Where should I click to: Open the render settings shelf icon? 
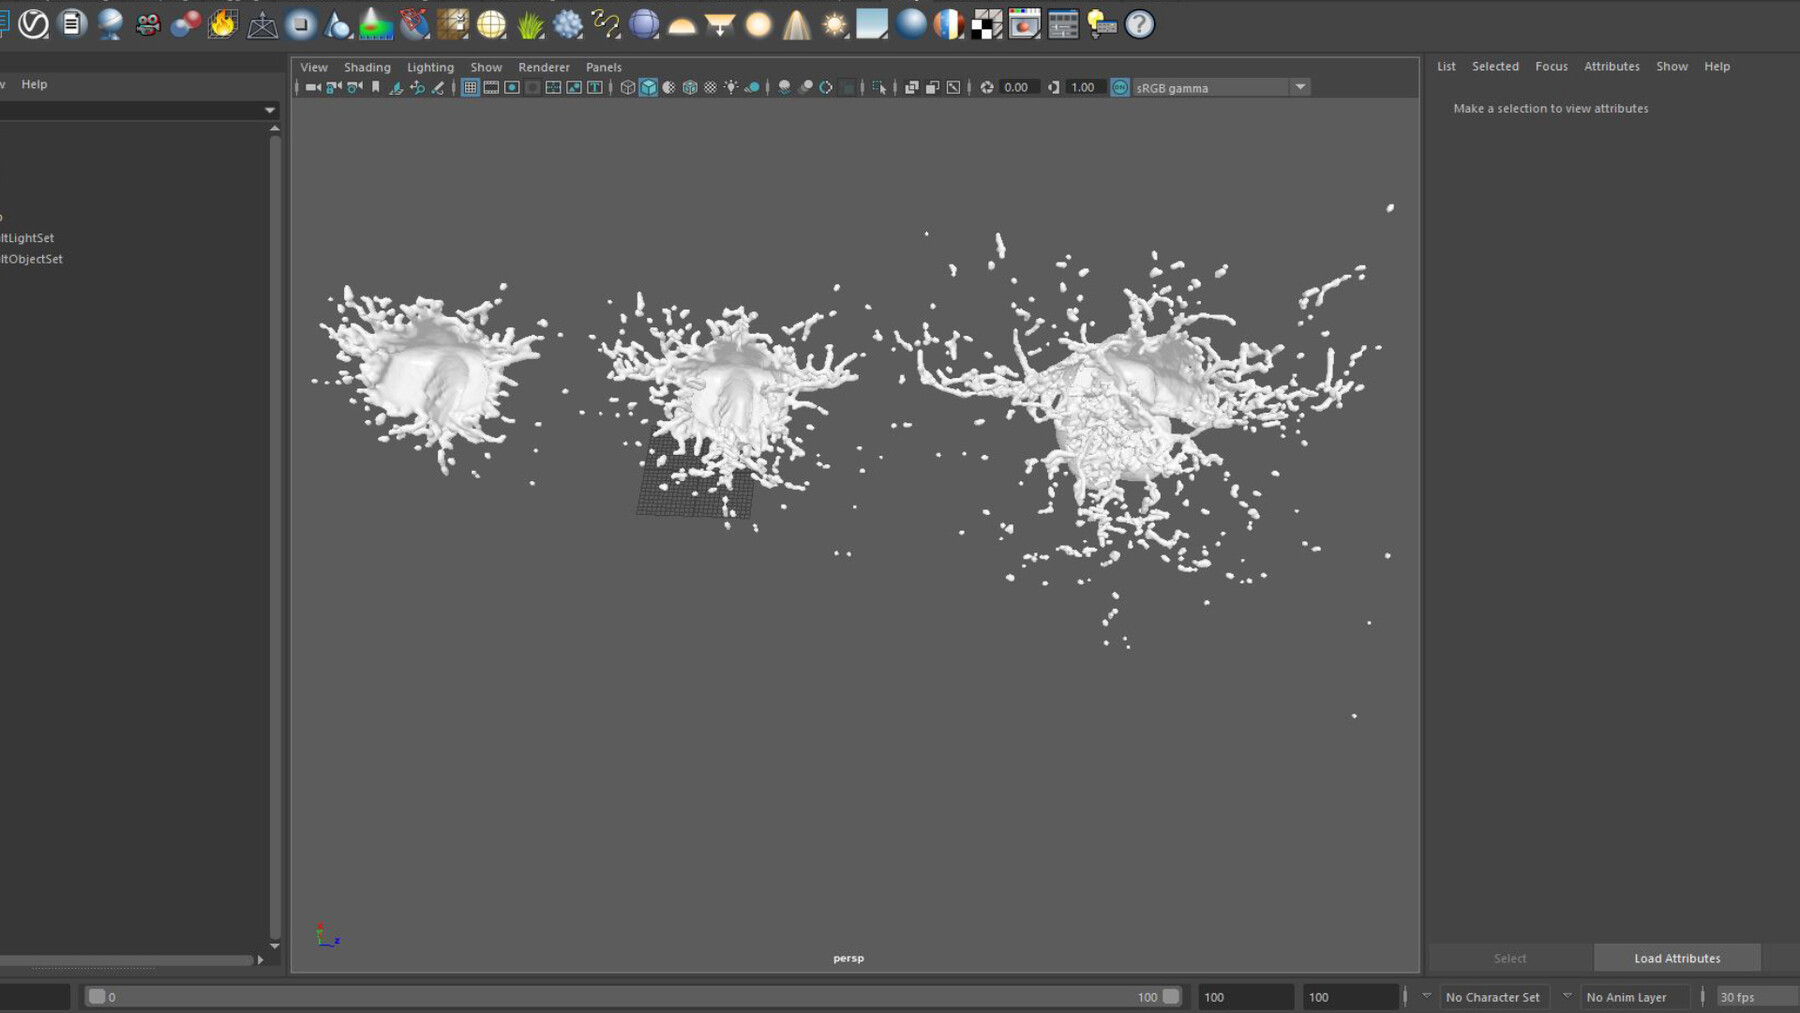1063,24
